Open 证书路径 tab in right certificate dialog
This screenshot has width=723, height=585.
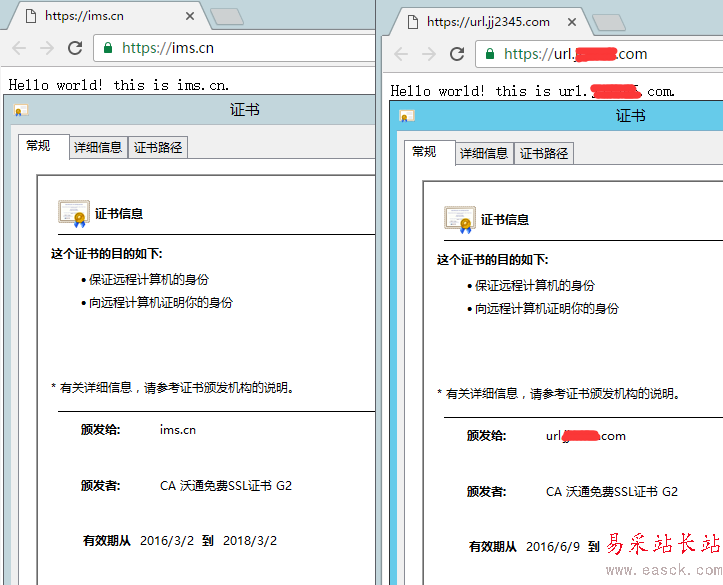tap(544, 154)
